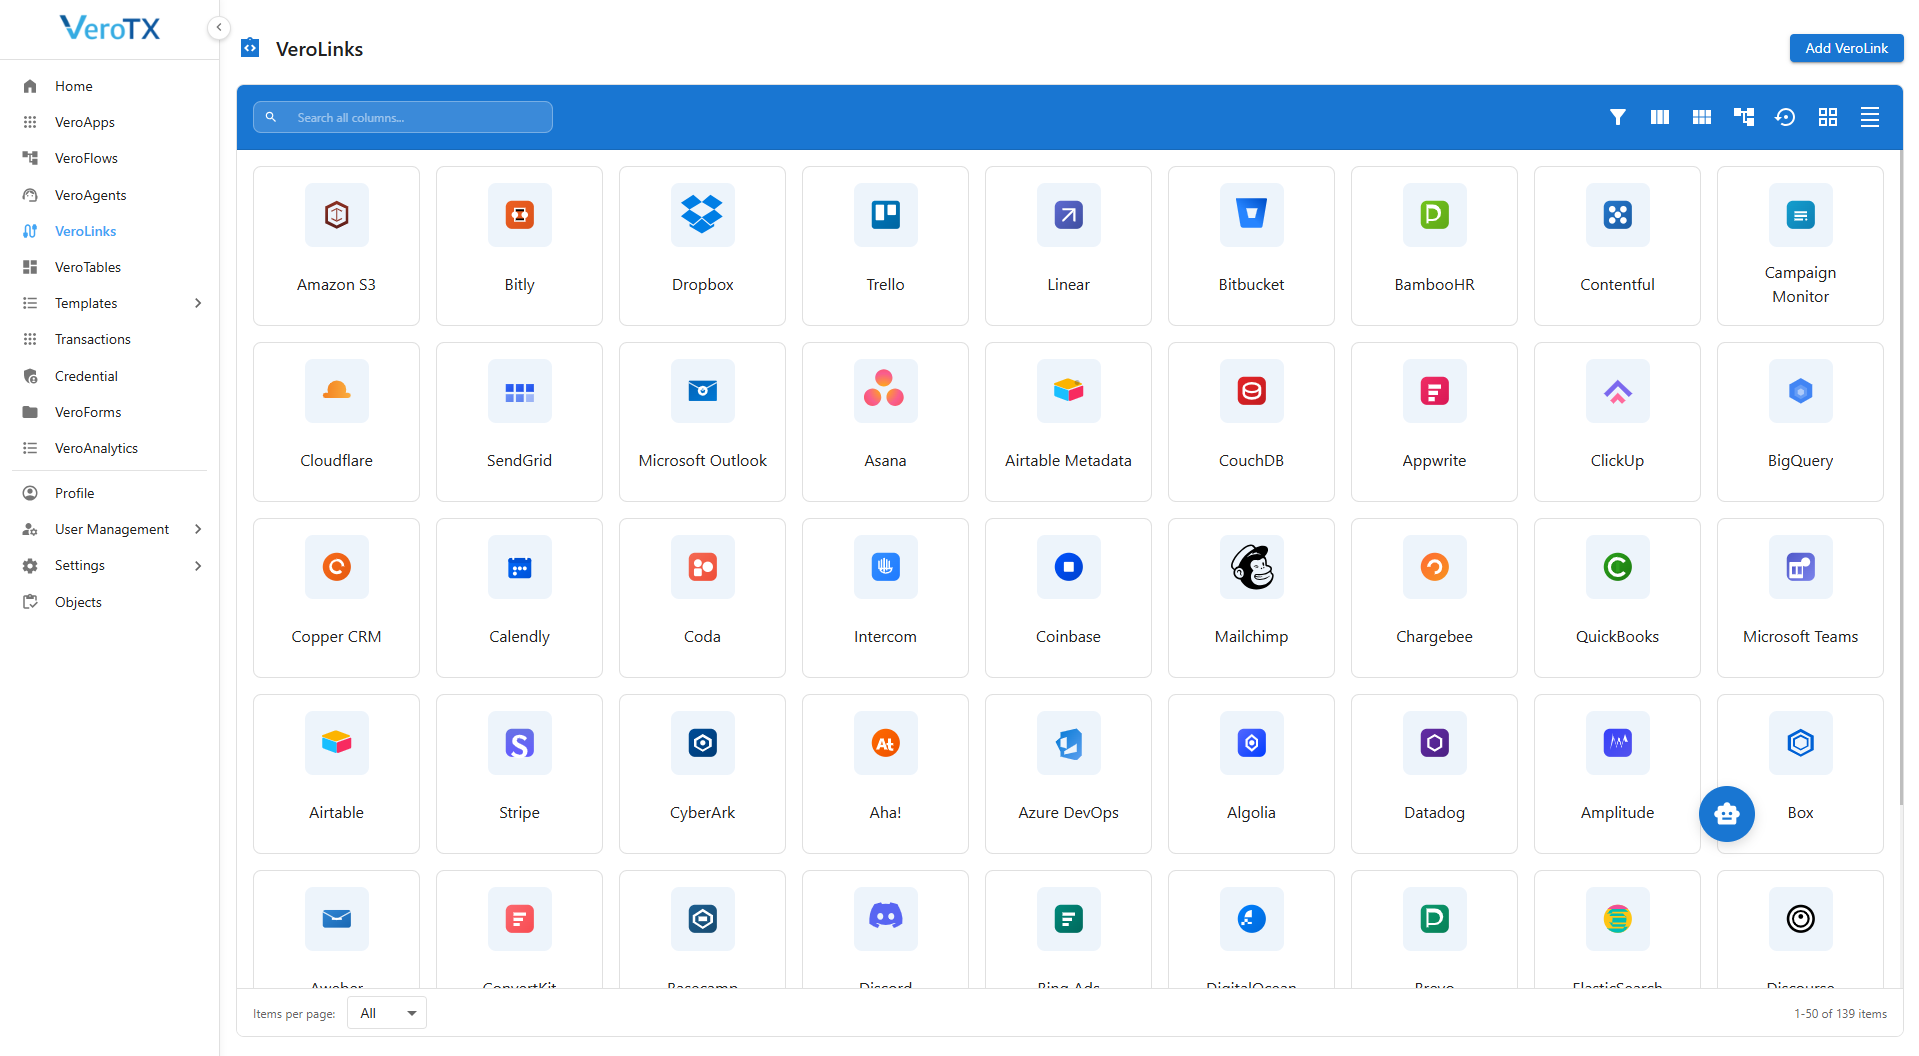The height and width of the screenshot is (1056, 1919).
Task: Click the Appwrite card label
Action: pos(1434,461)
